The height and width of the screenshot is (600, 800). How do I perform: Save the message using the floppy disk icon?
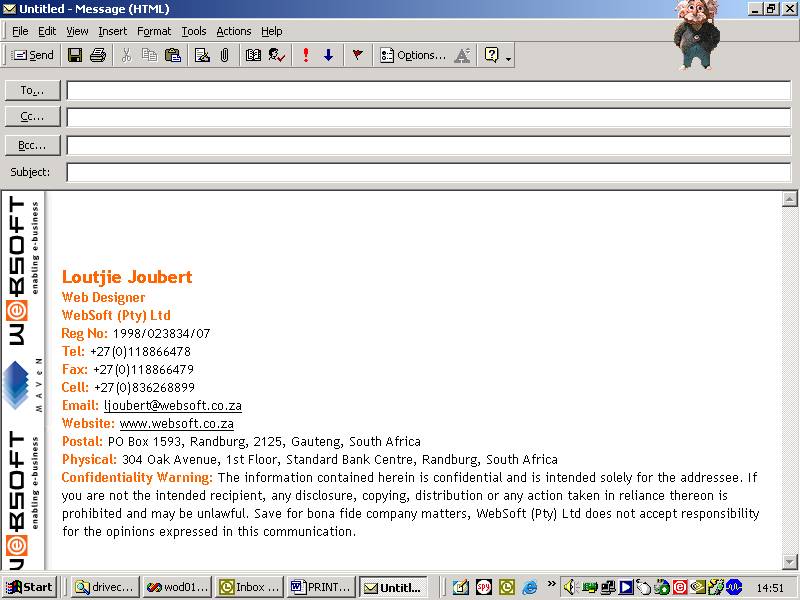(75, 55)
